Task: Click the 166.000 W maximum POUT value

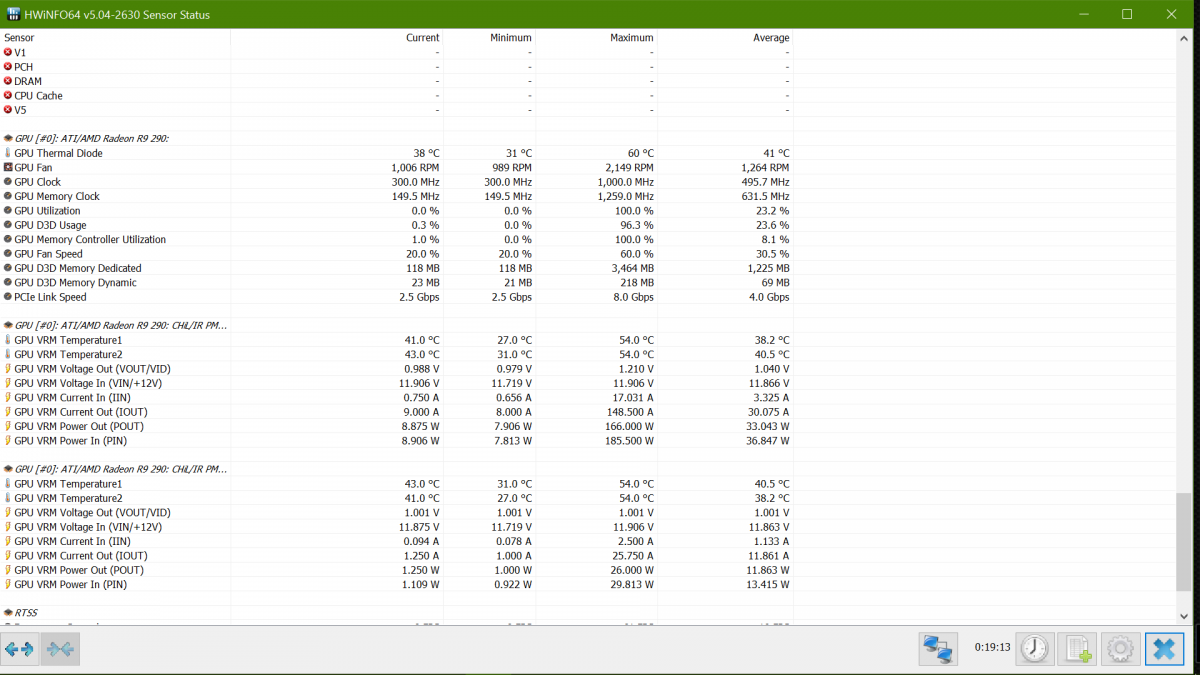Action: pyautogui.click(x=628, y=426)
